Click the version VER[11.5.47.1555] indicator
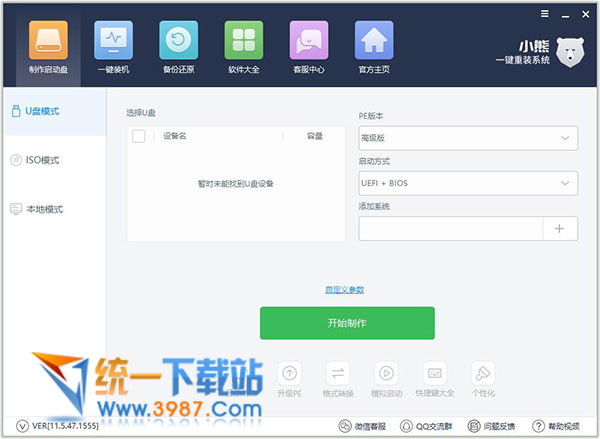Image resolution: width=600 pixels, height=439 pixels. point(57,426)
